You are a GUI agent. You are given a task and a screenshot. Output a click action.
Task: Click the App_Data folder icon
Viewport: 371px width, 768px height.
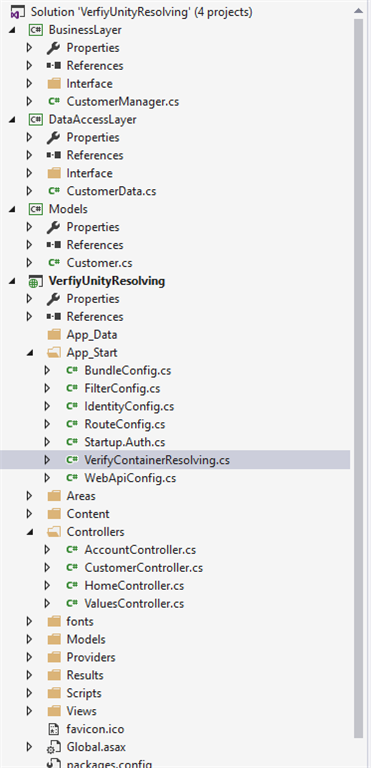(54, 335)
